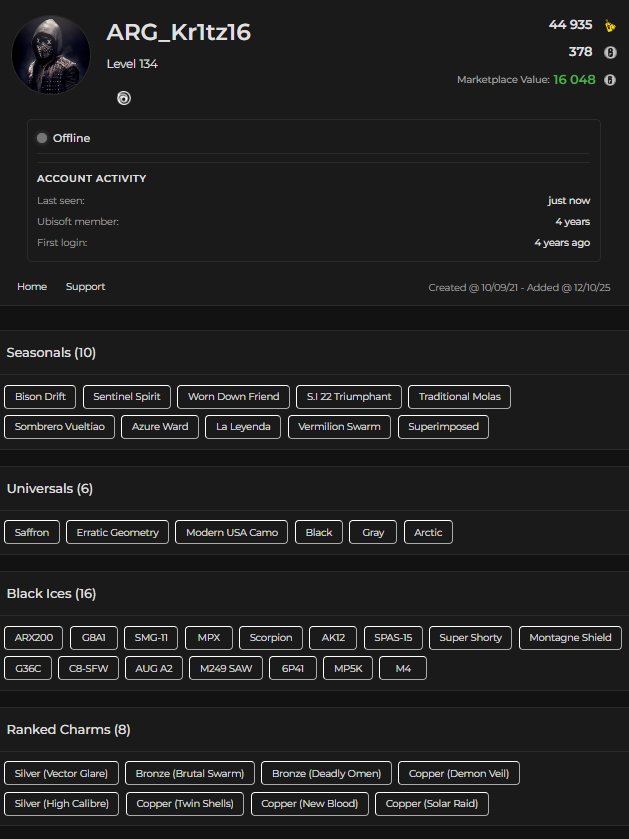Click the G8A1 Black Ice tag
Screen dimensions: 629x839
(94, 637)
